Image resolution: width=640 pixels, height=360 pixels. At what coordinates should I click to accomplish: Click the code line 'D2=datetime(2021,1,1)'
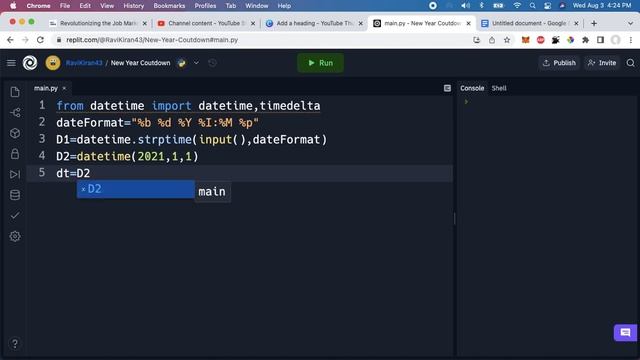click(127, 156)
